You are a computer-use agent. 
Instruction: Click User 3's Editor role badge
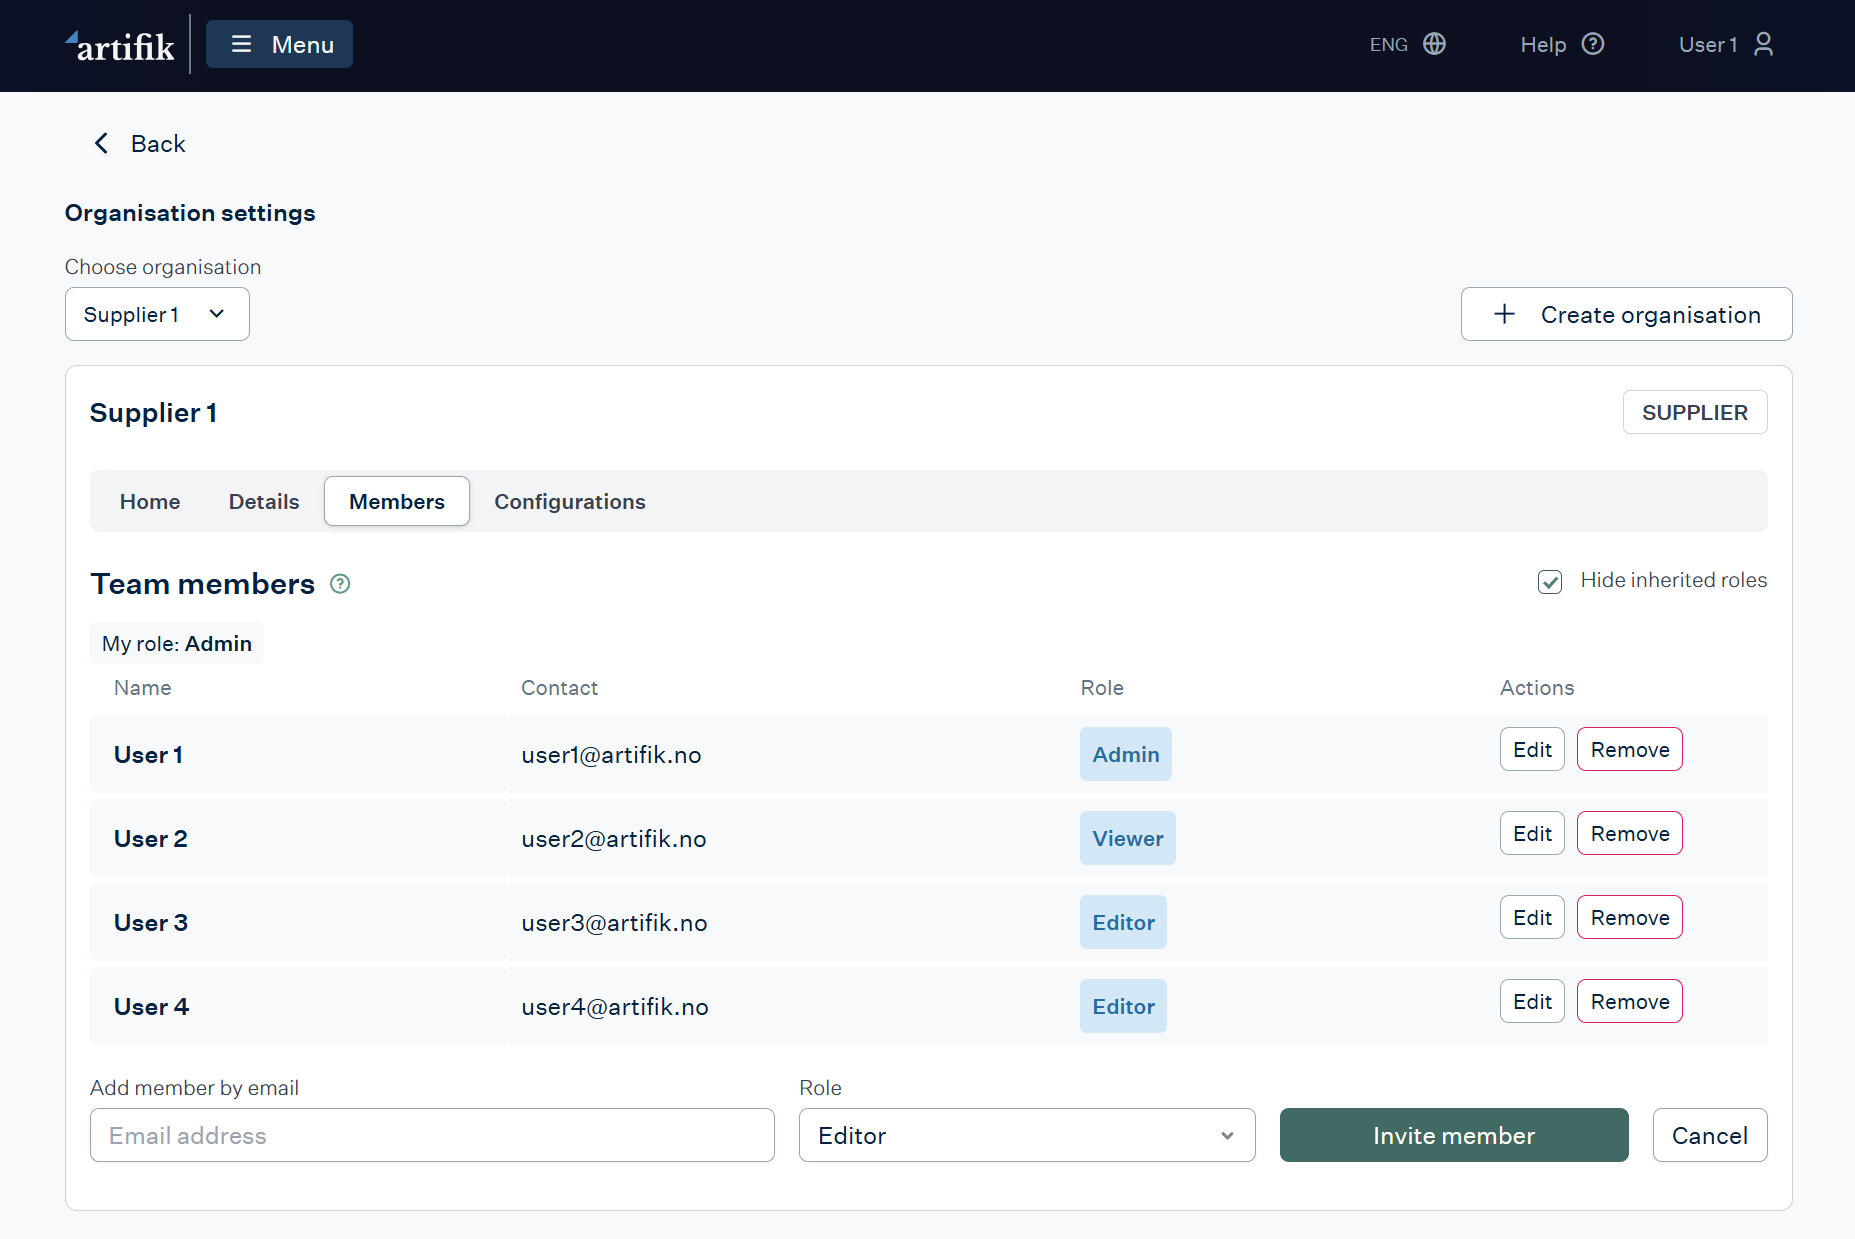1123,922
